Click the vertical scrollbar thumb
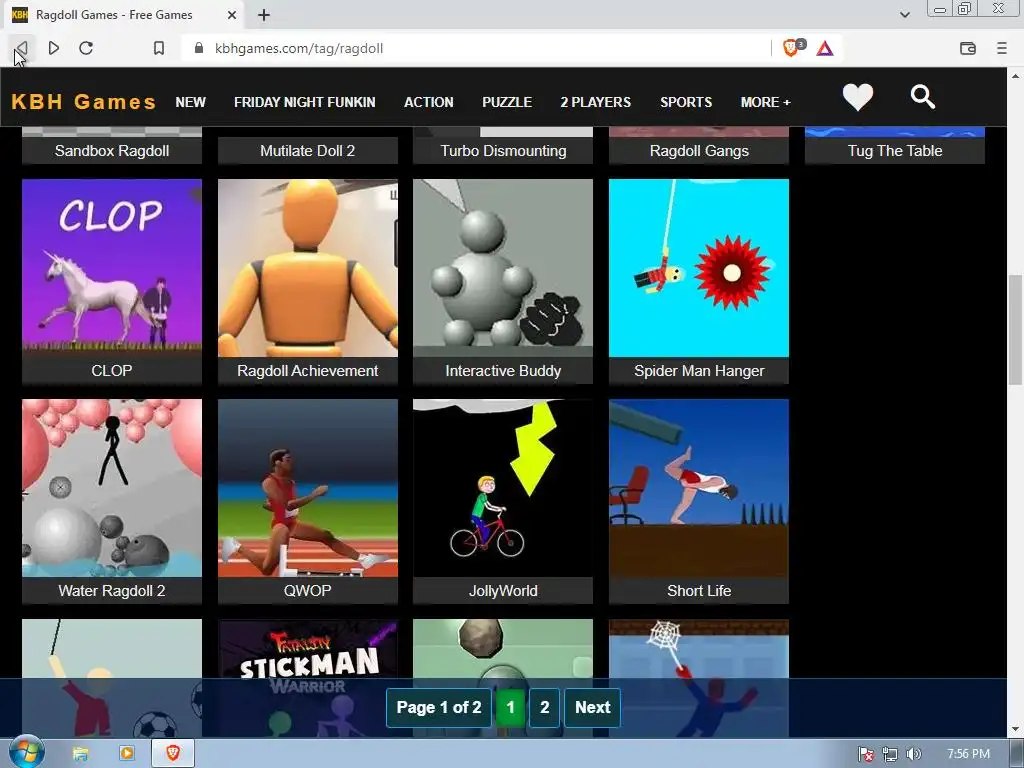The width and height of the screenshot is (1024, 768). click(1015, 330)
